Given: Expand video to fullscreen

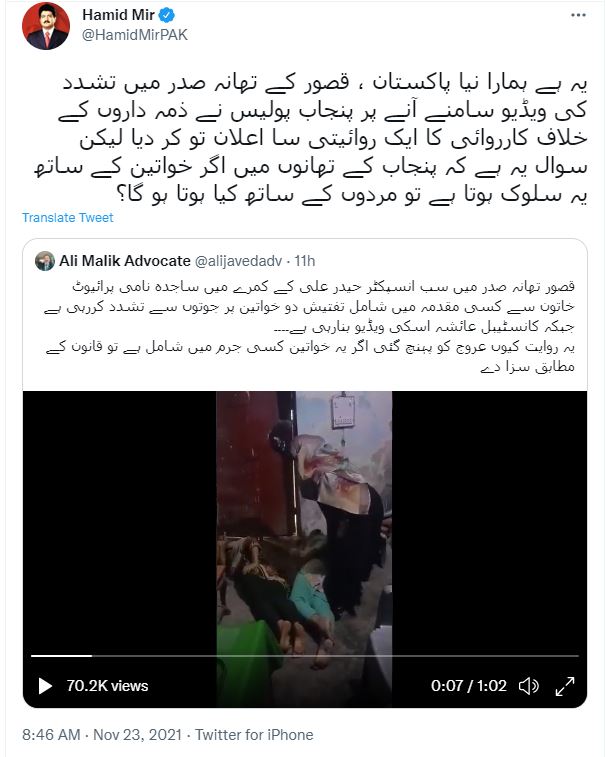Looking at the screenshot, I should coord(565,686).
